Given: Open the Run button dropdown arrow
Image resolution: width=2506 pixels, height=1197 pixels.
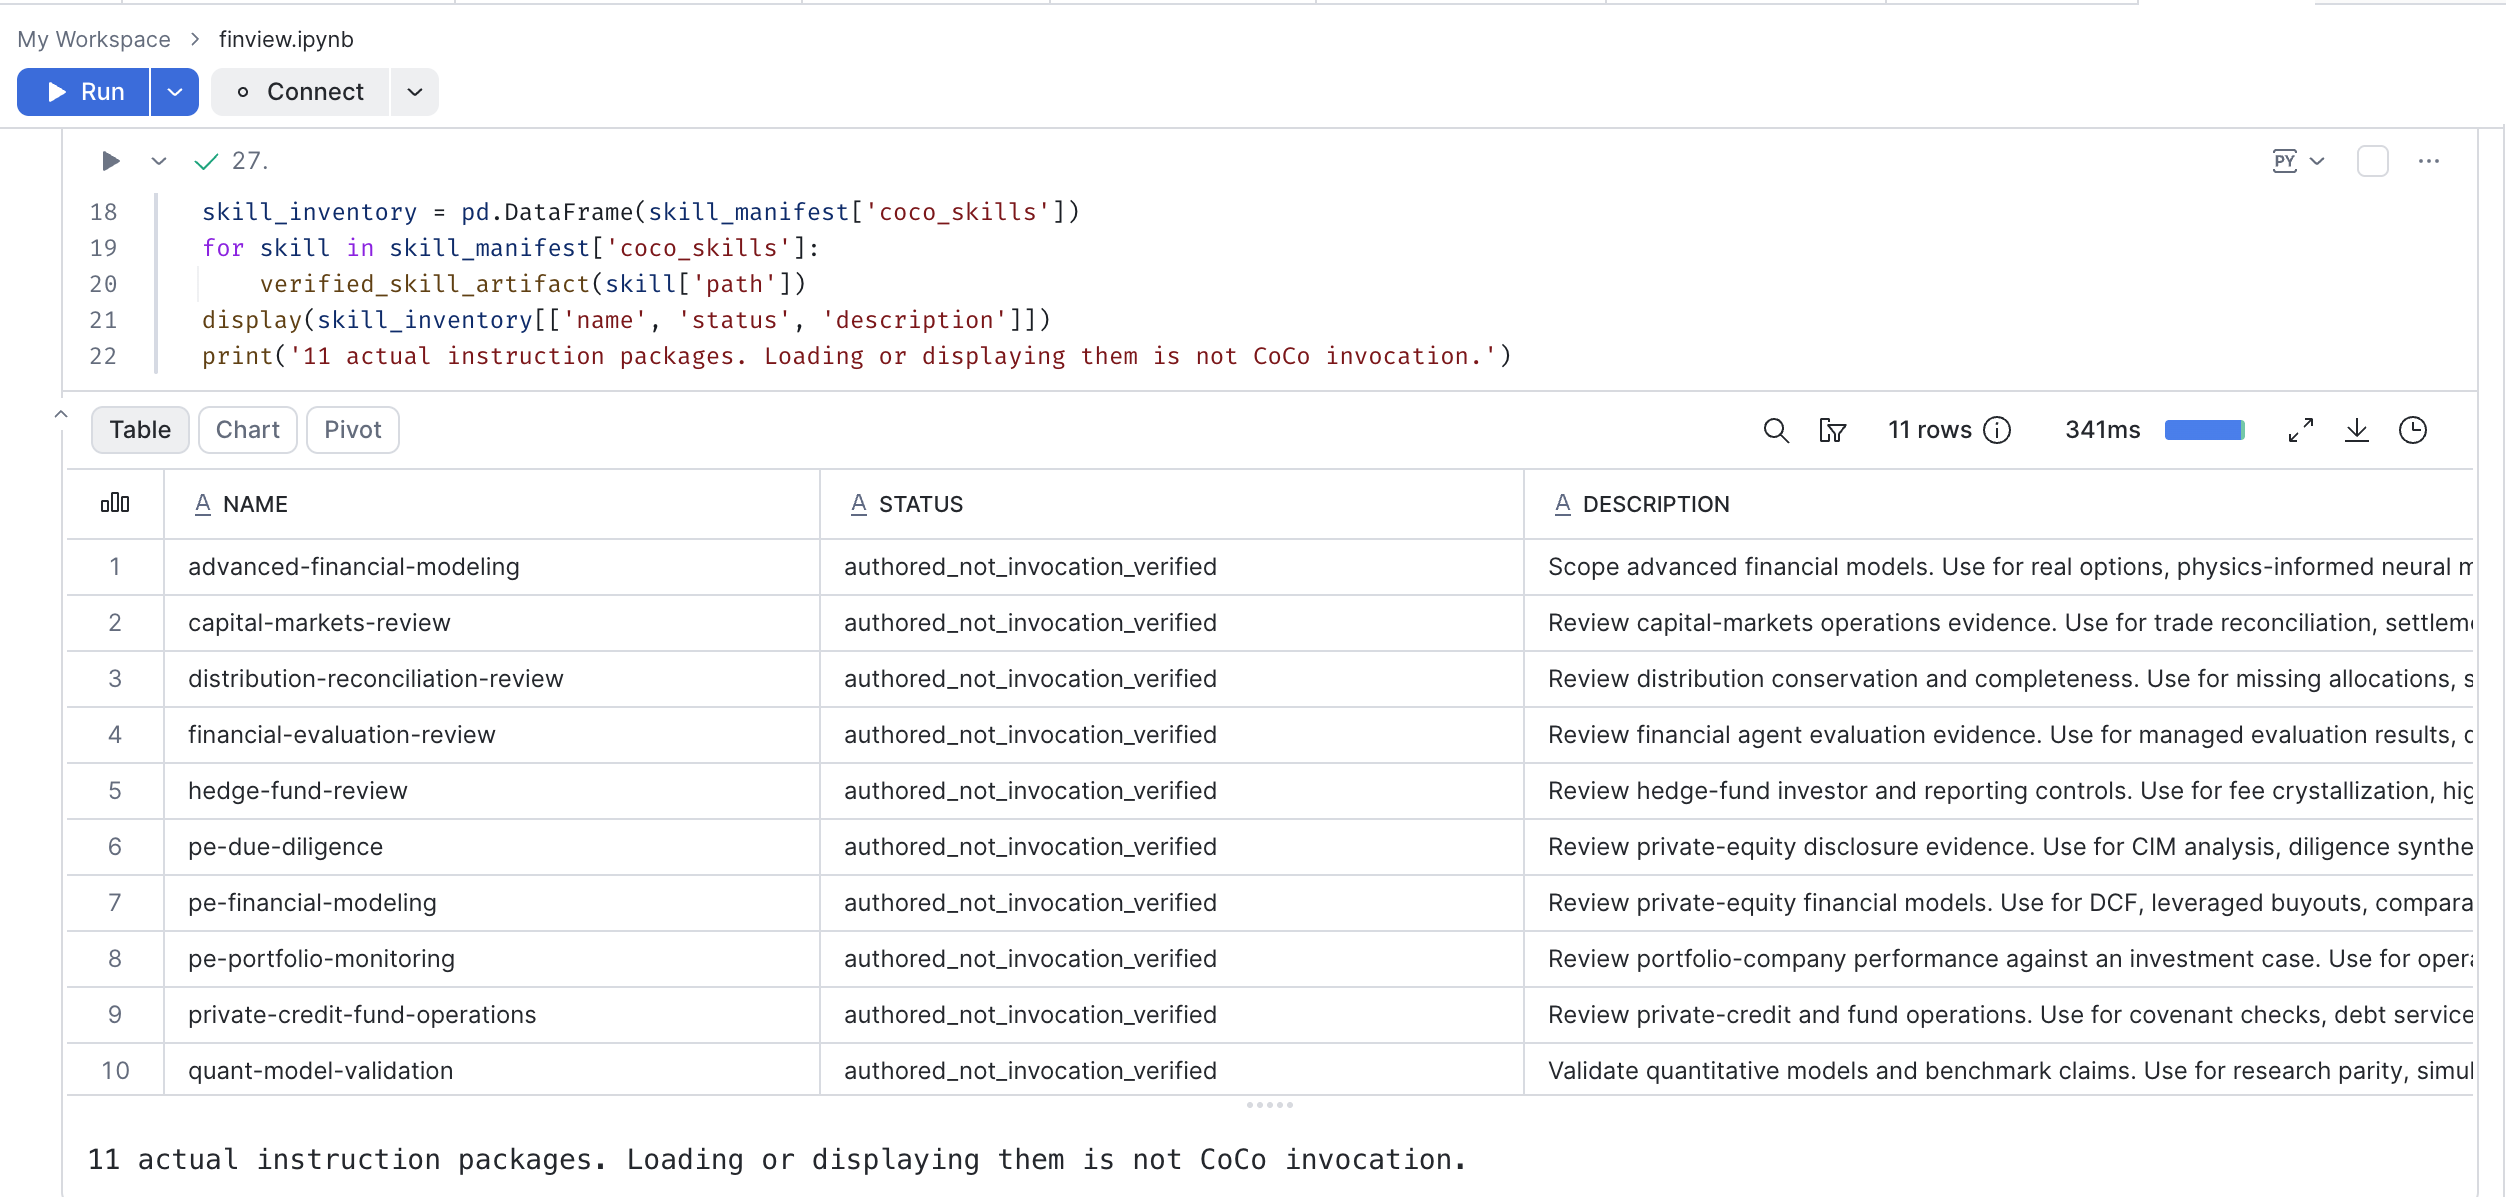Looking at the screenshot, I should coord(175,92).
